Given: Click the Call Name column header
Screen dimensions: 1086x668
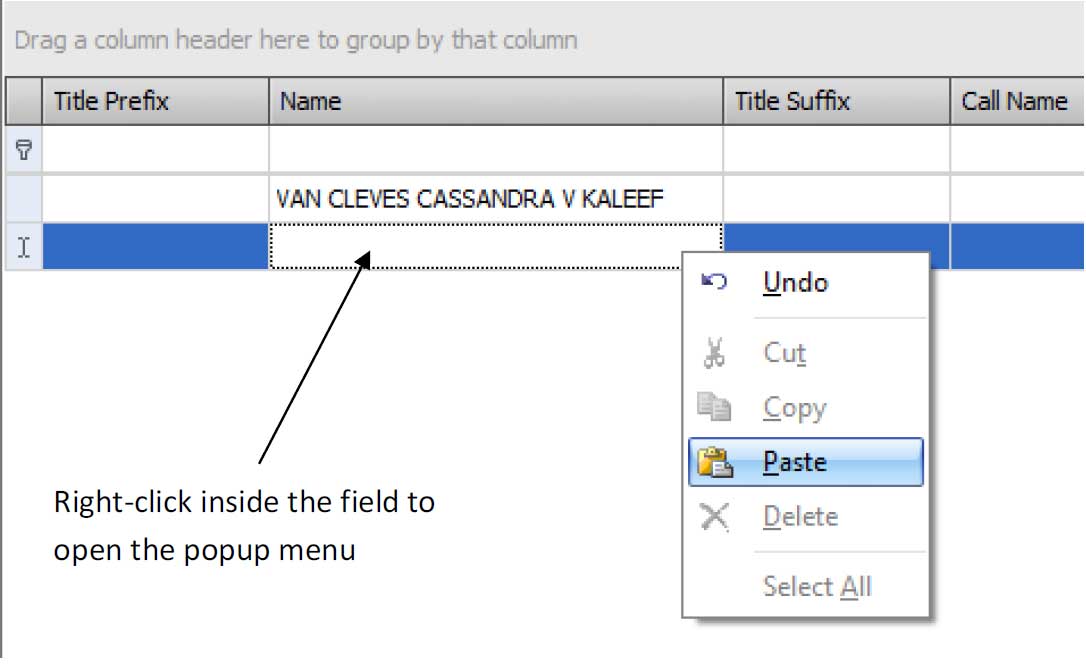Looking at the screenshot, I should (x=1015, y=101).
